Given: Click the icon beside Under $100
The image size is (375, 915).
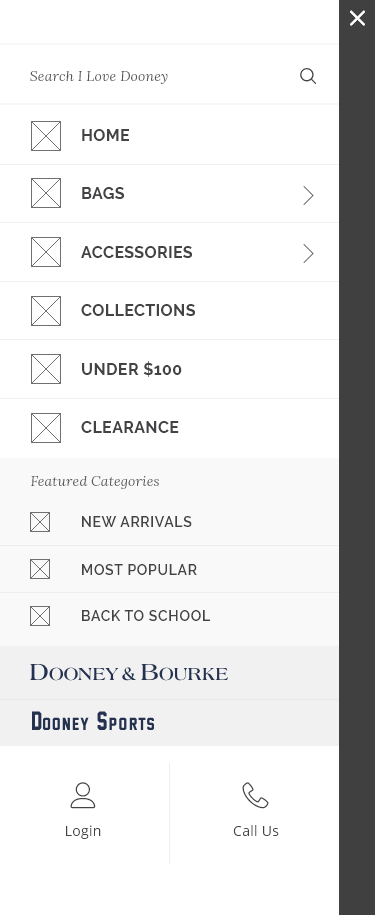Looking at the screenshot, I should point(45,369).
